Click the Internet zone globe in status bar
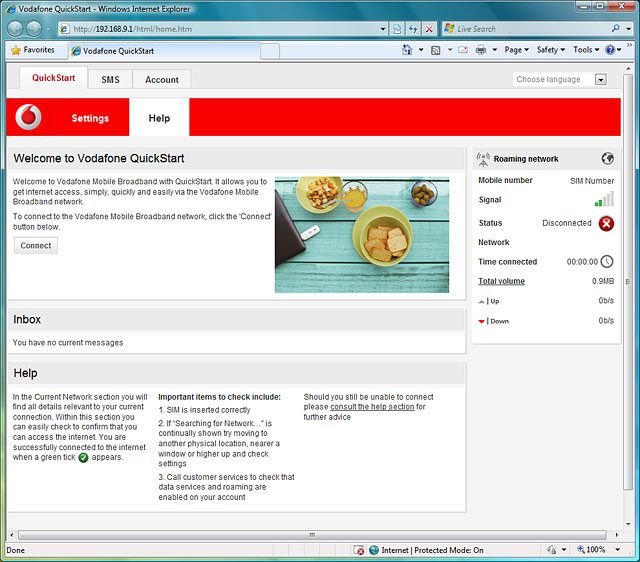The width and height of the screenshot is (640, 562). 374,550
